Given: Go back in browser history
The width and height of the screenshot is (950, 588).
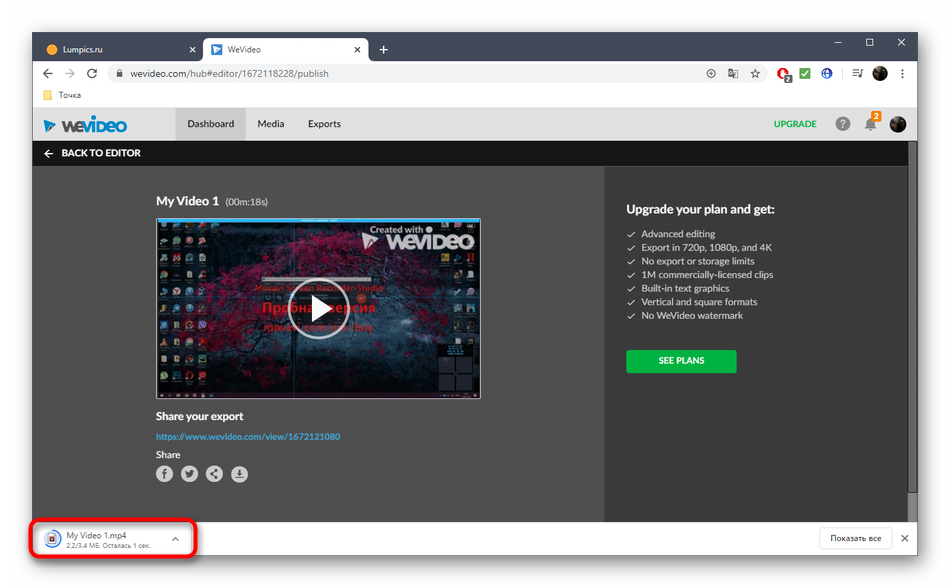Looking at the screenshot, I should (48, 73).
